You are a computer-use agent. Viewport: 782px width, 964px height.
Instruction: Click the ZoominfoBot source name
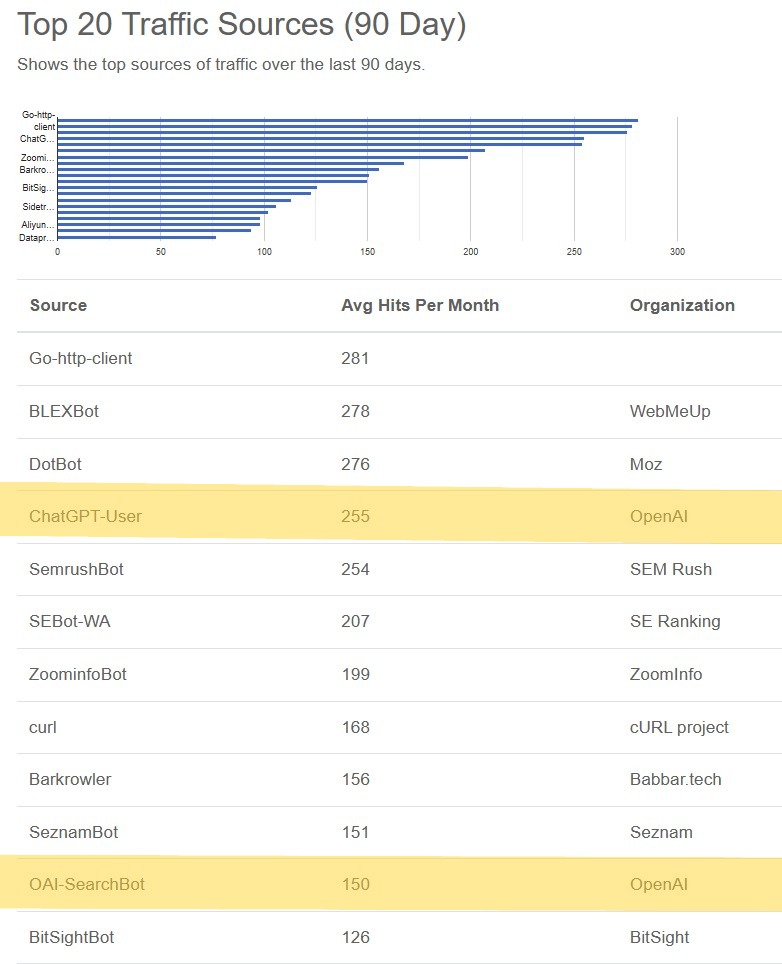[x=78, y=674]
